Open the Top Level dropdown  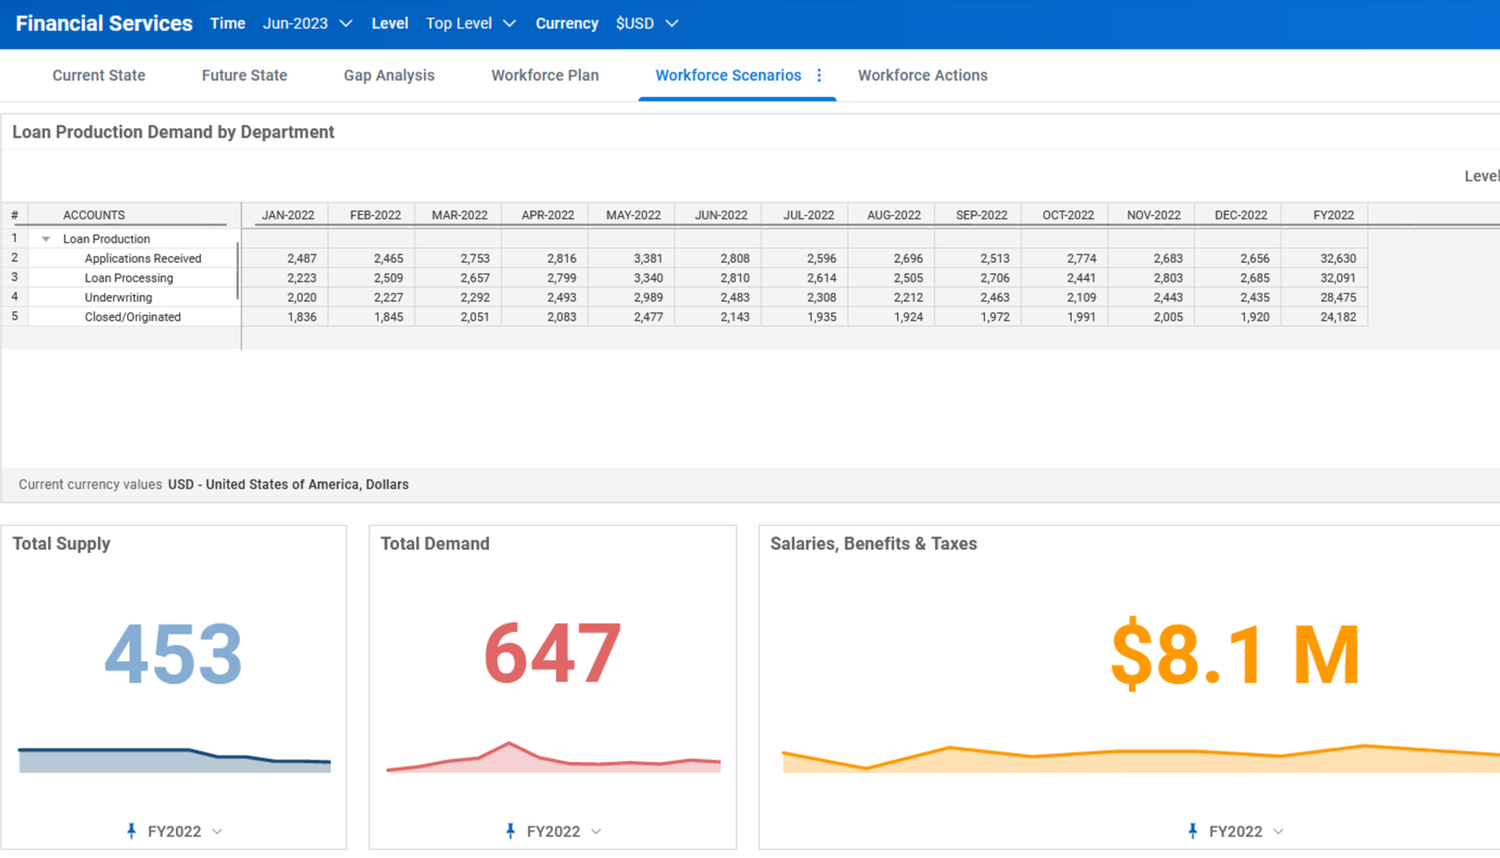pyautogui.click(x=470, y=23)
